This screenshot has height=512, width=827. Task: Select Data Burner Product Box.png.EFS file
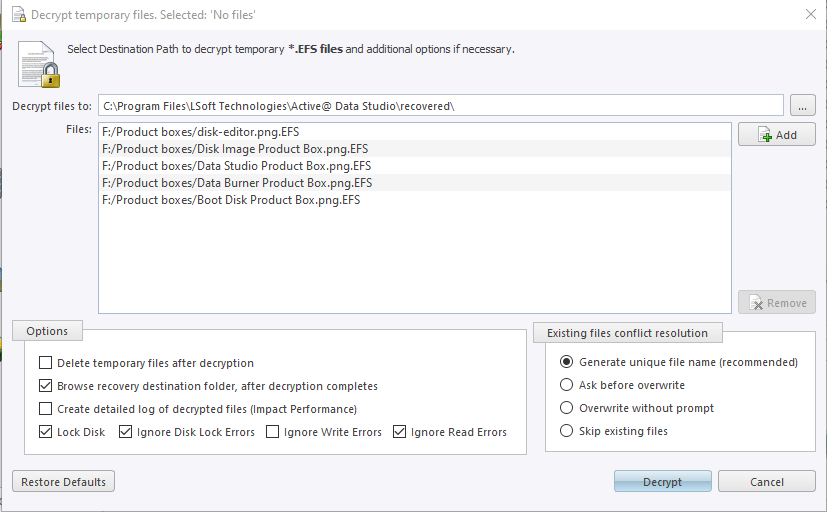click(415, 182)
